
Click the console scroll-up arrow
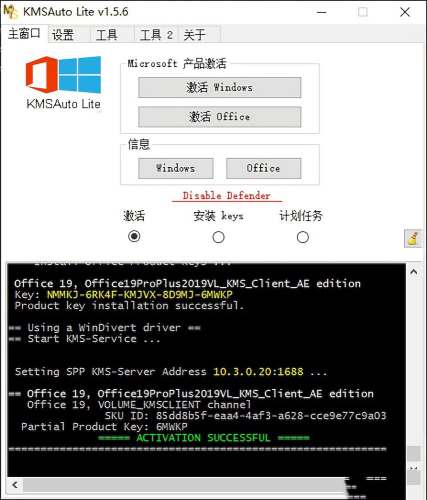point(414,272)
